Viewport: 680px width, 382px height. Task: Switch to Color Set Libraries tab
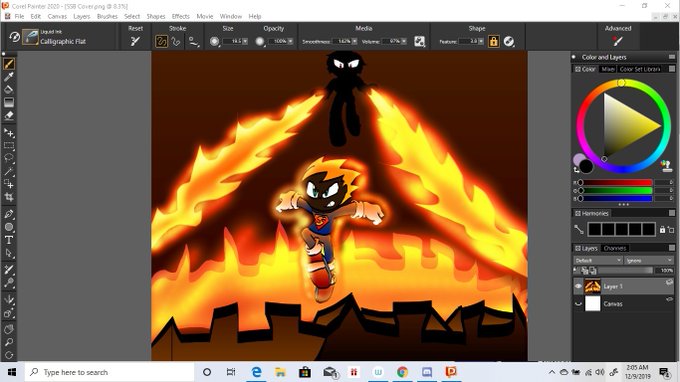click(640, 69)
